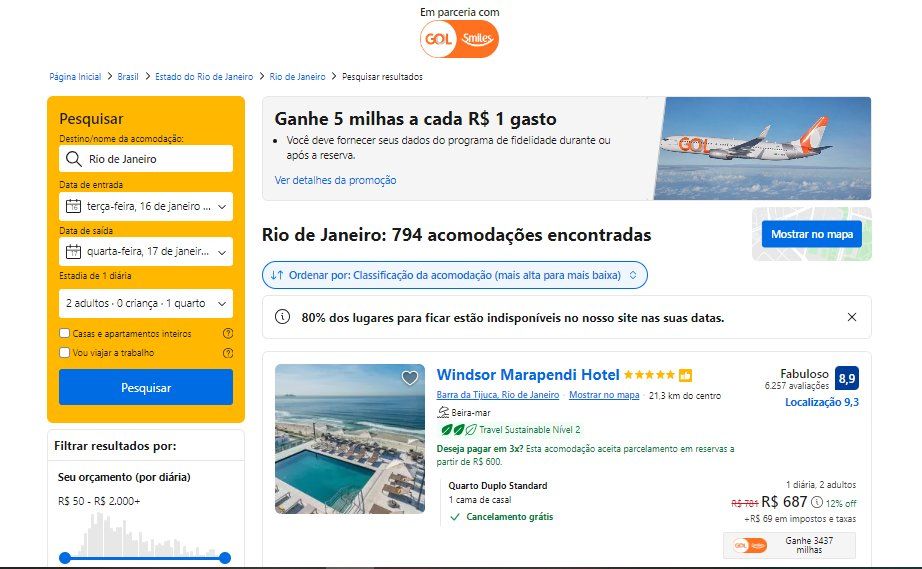Image resolution: width=922 pixels, height=569 pixels.
Task: Enable Casas e apartamentos inteiros checkbox
Action: pyautogui.click(x=65, y=333)
